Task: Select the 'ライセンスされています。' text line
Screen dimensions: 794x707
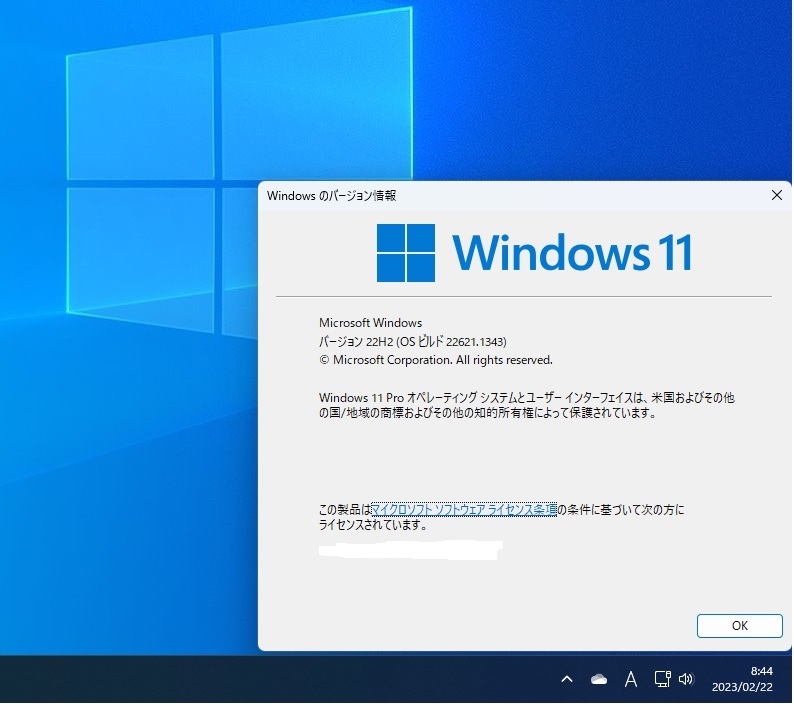Action: pos(373,525)
